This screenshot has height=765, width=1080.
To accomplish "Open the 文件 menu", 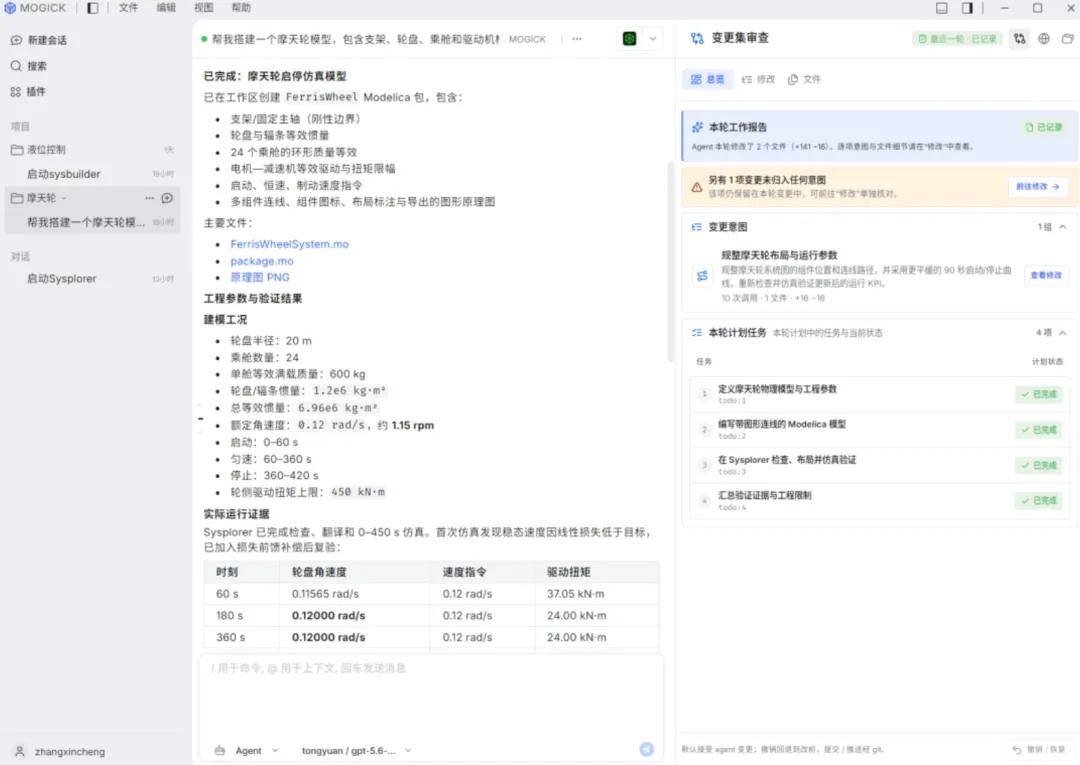I will (128, 8).
